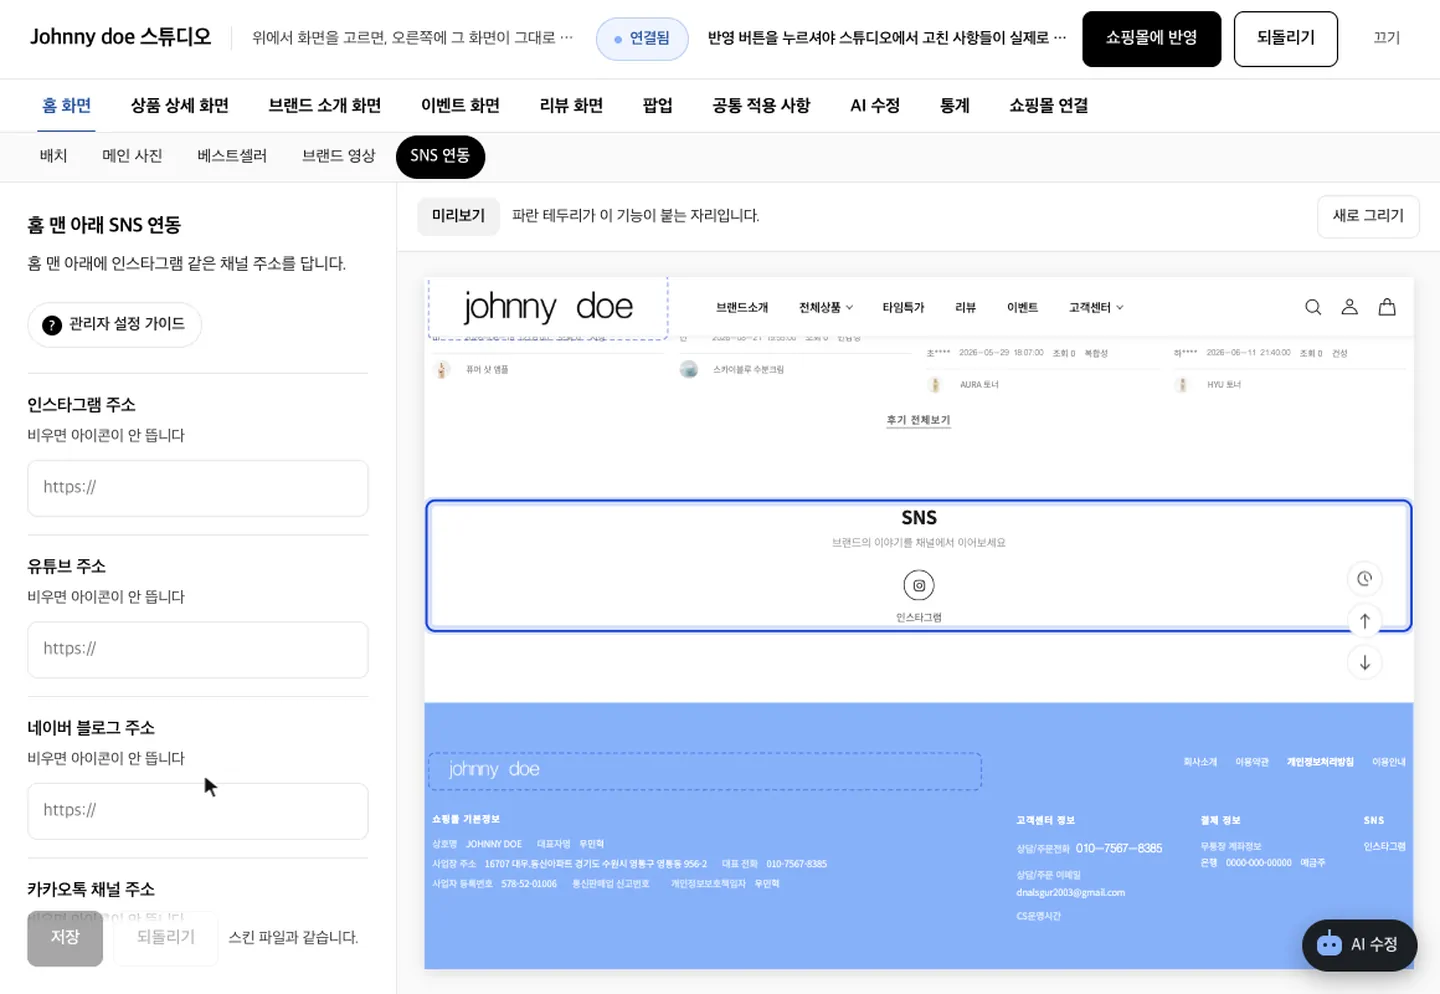Click 개인정보처리방침 in footer
The image size is (1440, 994).
pos(1320,762)
